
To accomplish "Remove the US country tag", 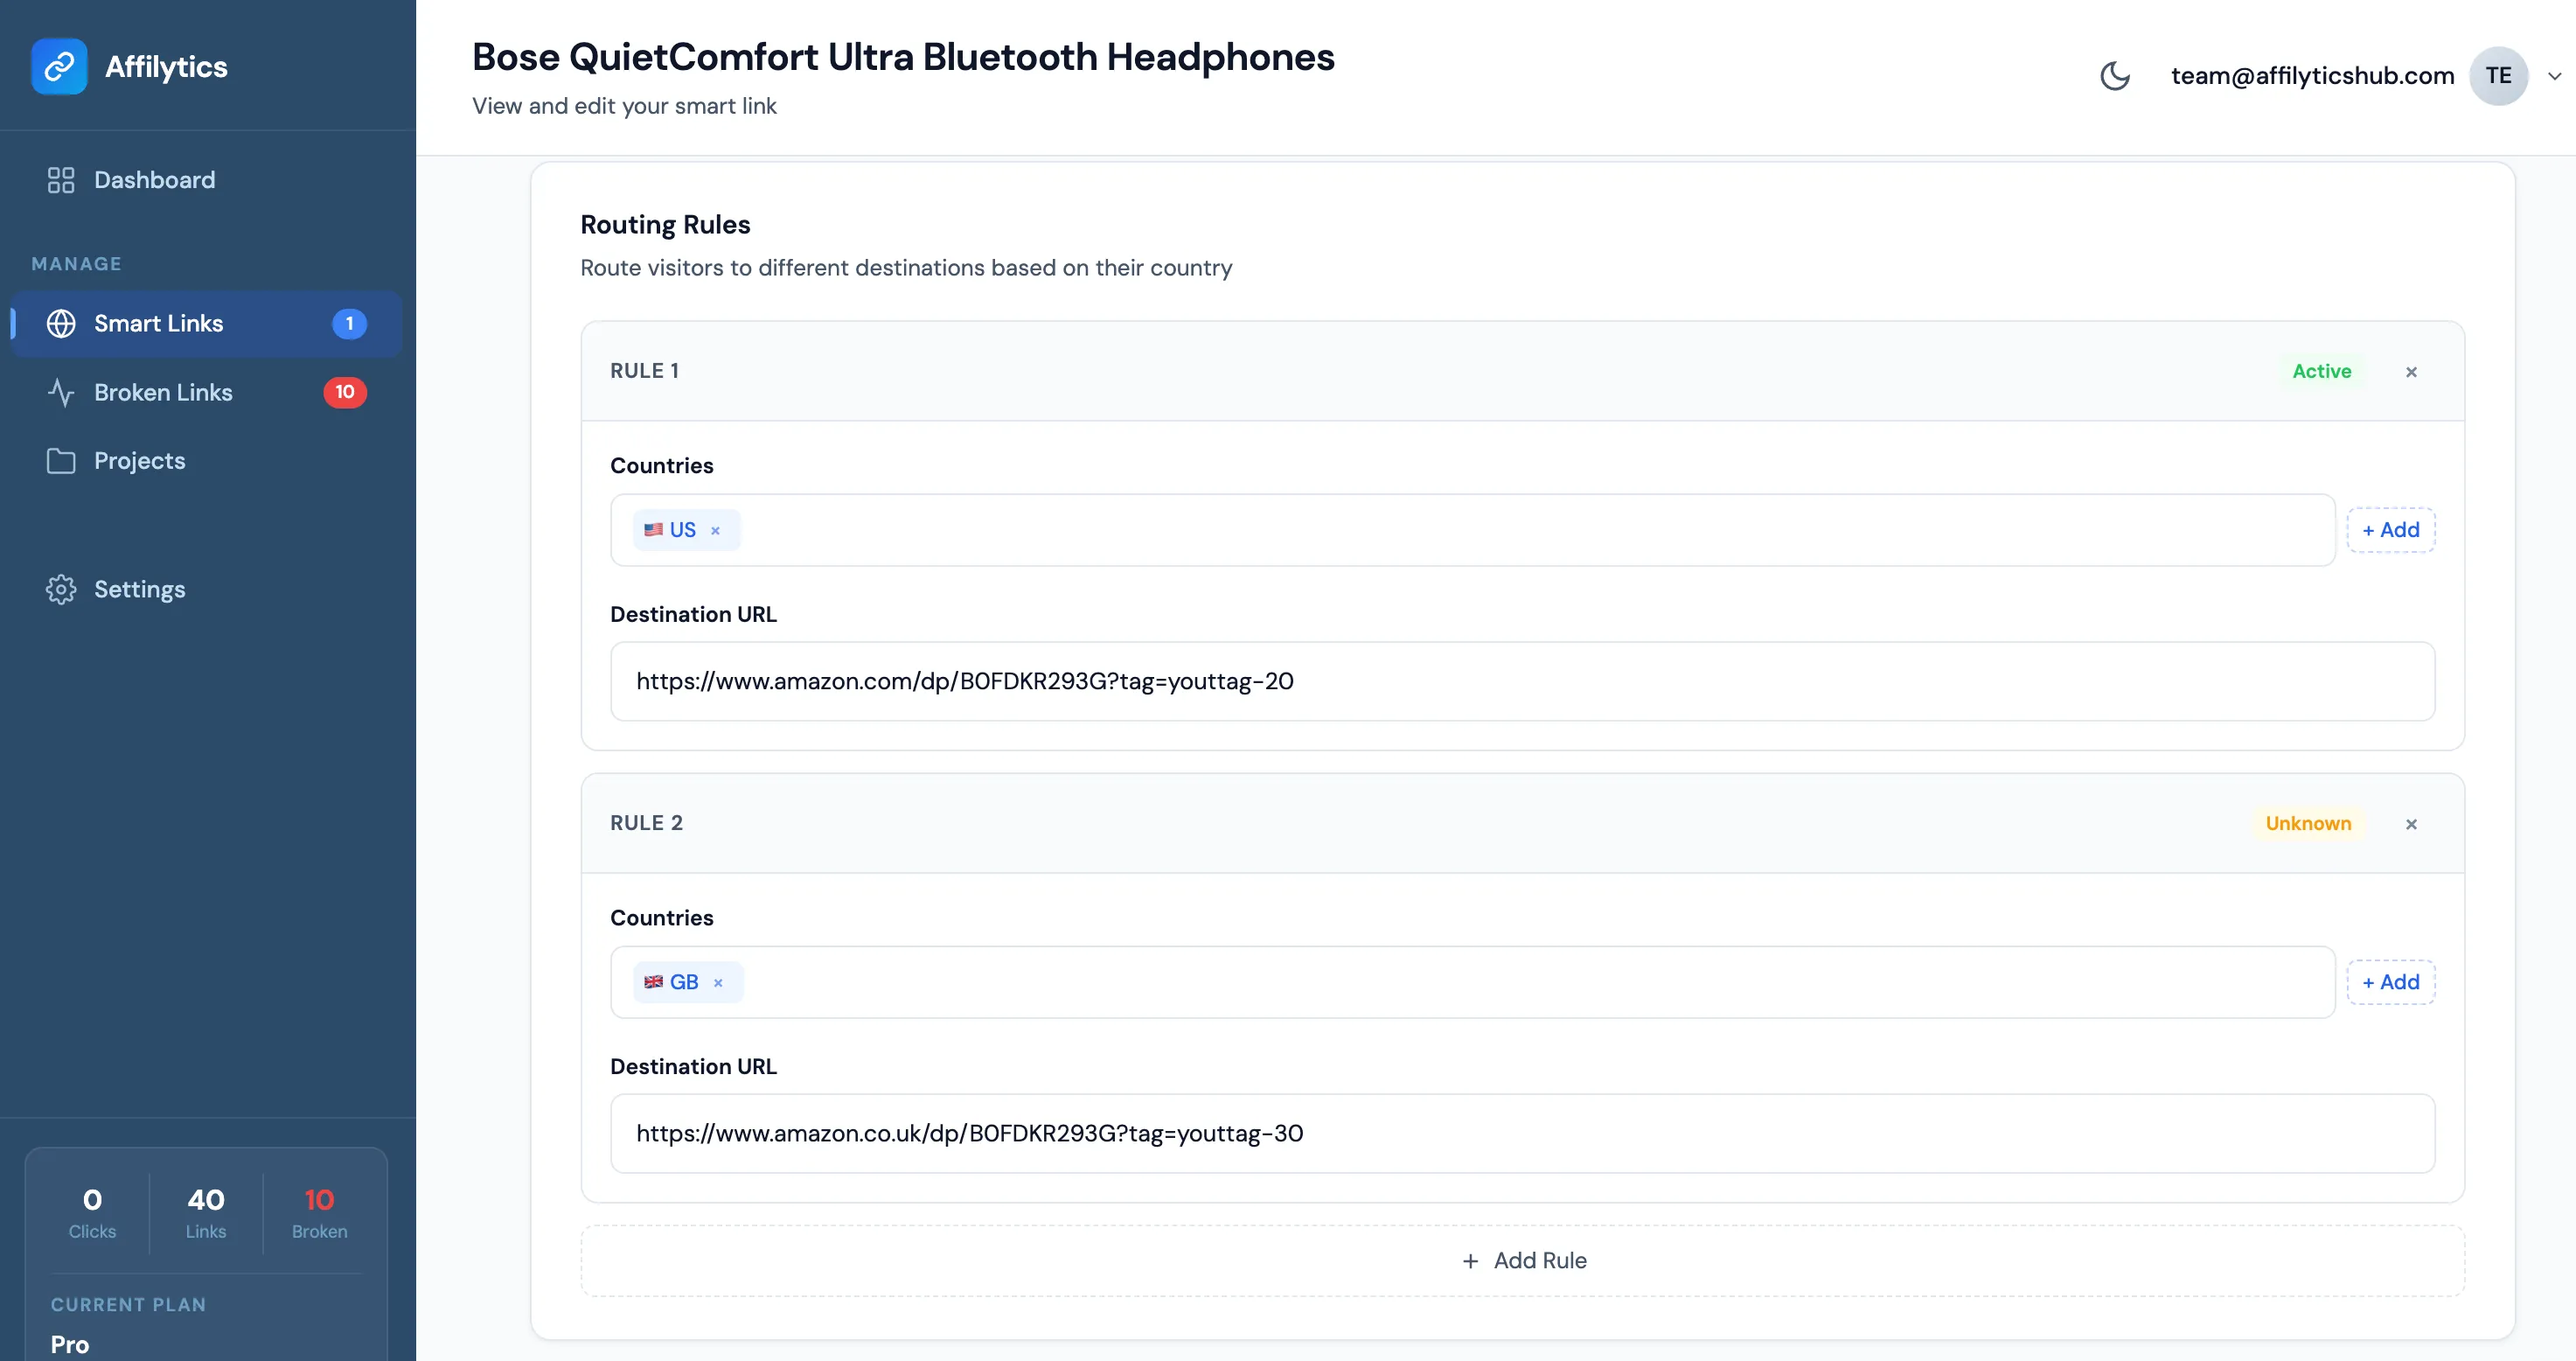I will (715, 531).
